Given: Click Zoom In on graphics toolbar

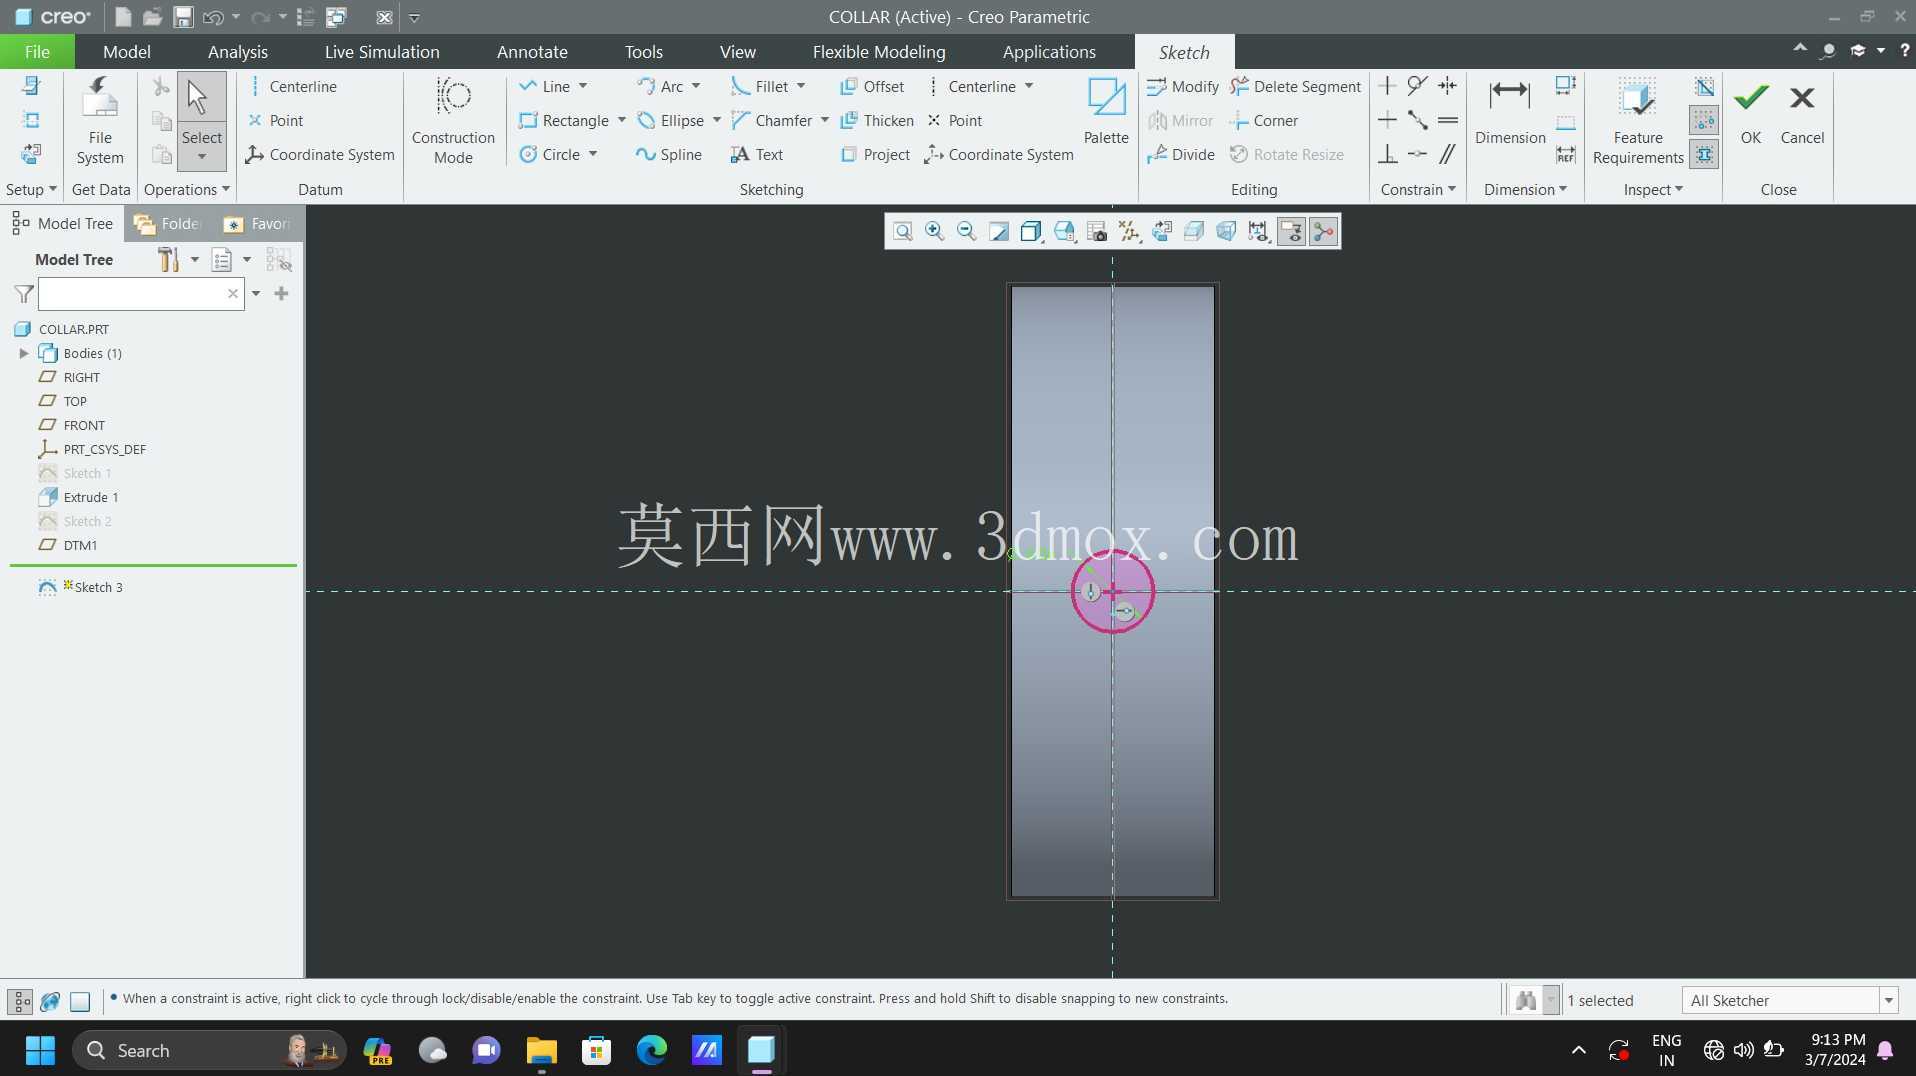Looking at the screenshot, I should [934, 232].
